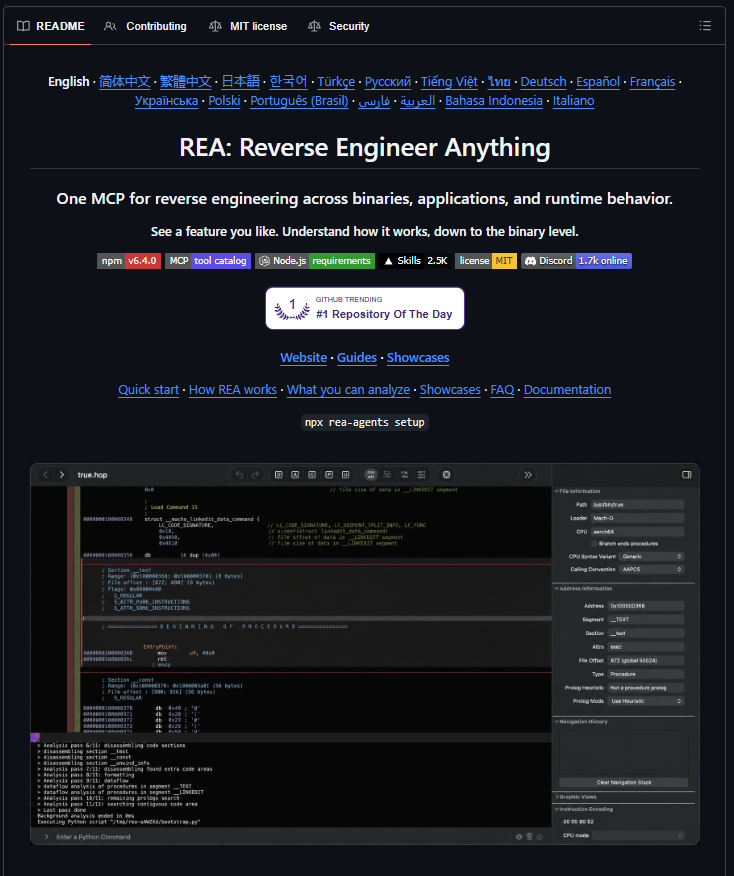Switch README to 简体中文

coord(125,82)
